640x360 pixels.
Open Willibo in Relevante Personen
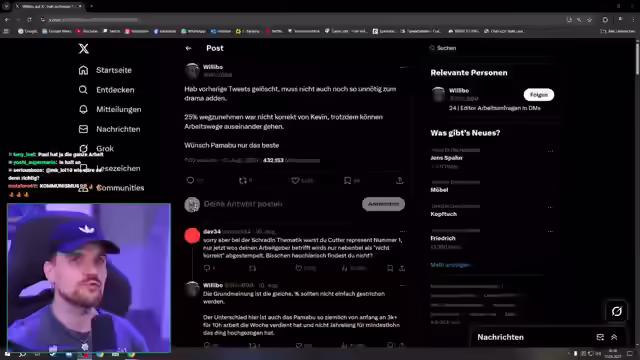point(459,91)
